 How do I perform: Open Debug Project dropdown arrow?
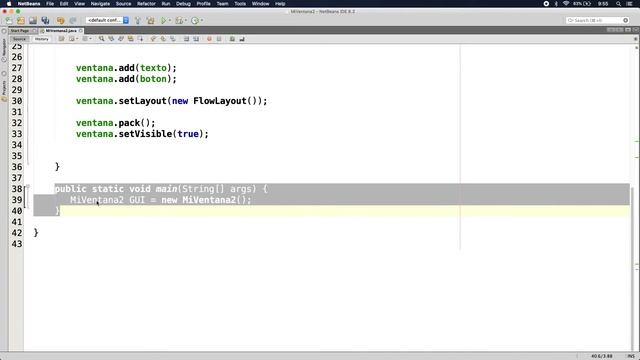[x=186, y=20]
